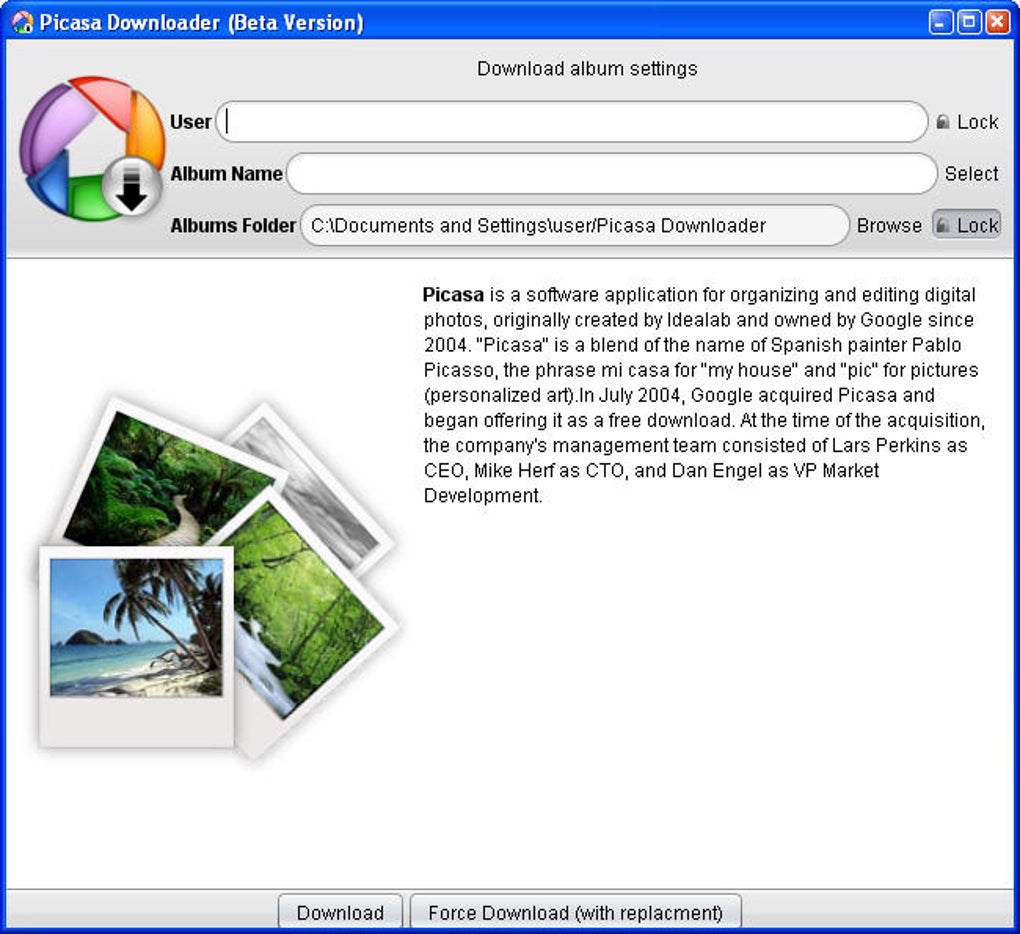Click the User text field
Image resolution: width=1020 pixels, height=934 pixels.
571,122
